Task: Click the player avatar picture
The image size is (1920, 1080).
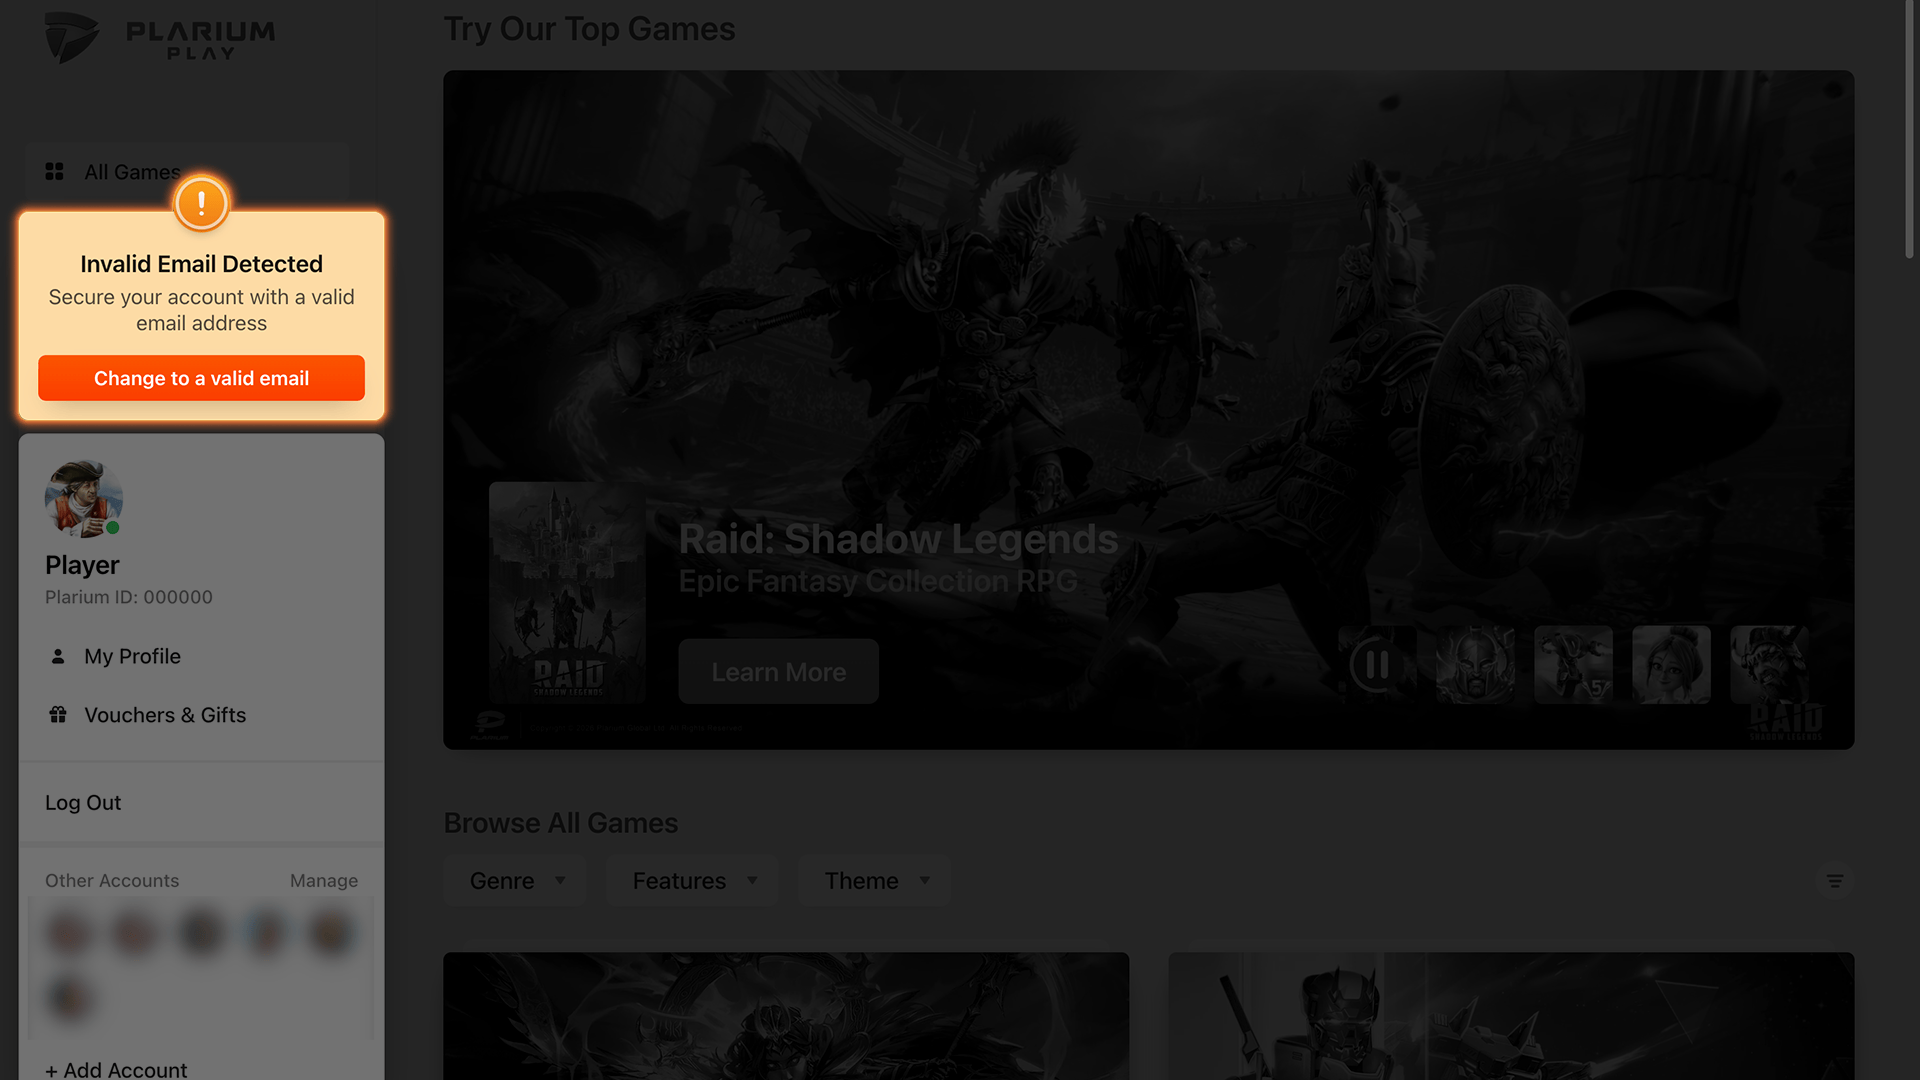Action: (x=84, y=499)
